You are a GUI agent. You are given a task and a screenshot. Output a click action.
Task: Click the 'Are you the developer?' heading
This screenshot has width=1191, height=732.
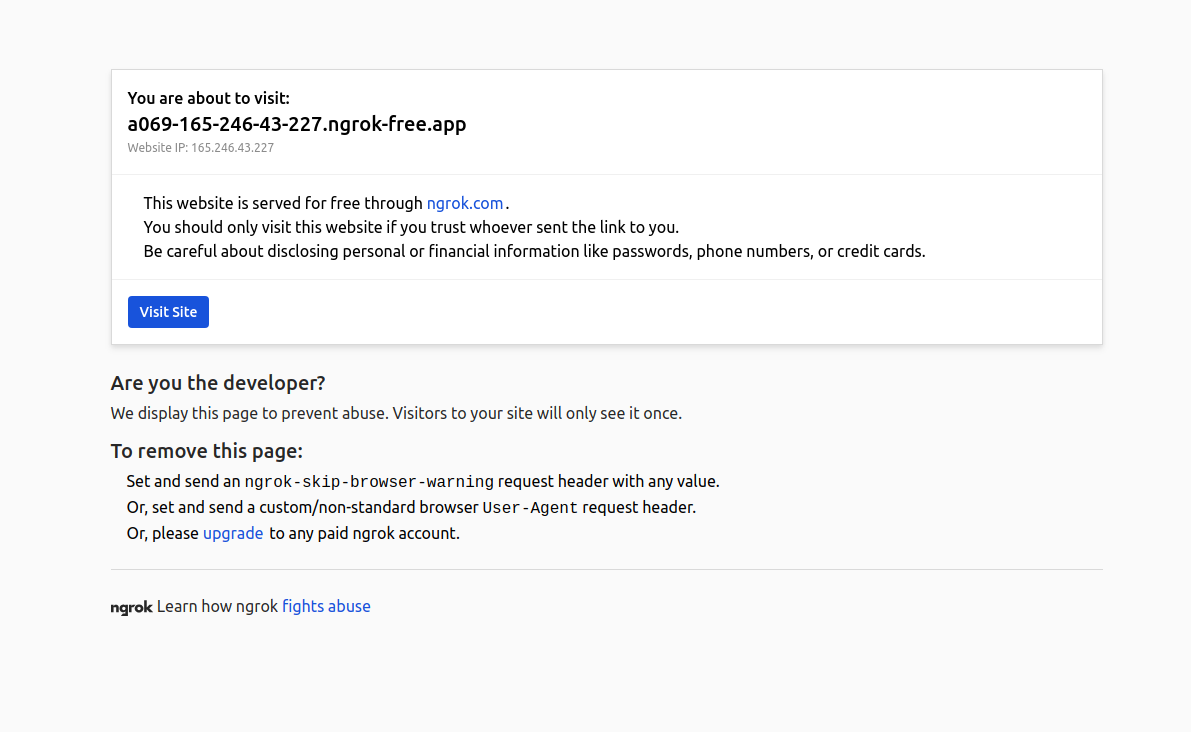click(218, 383)
